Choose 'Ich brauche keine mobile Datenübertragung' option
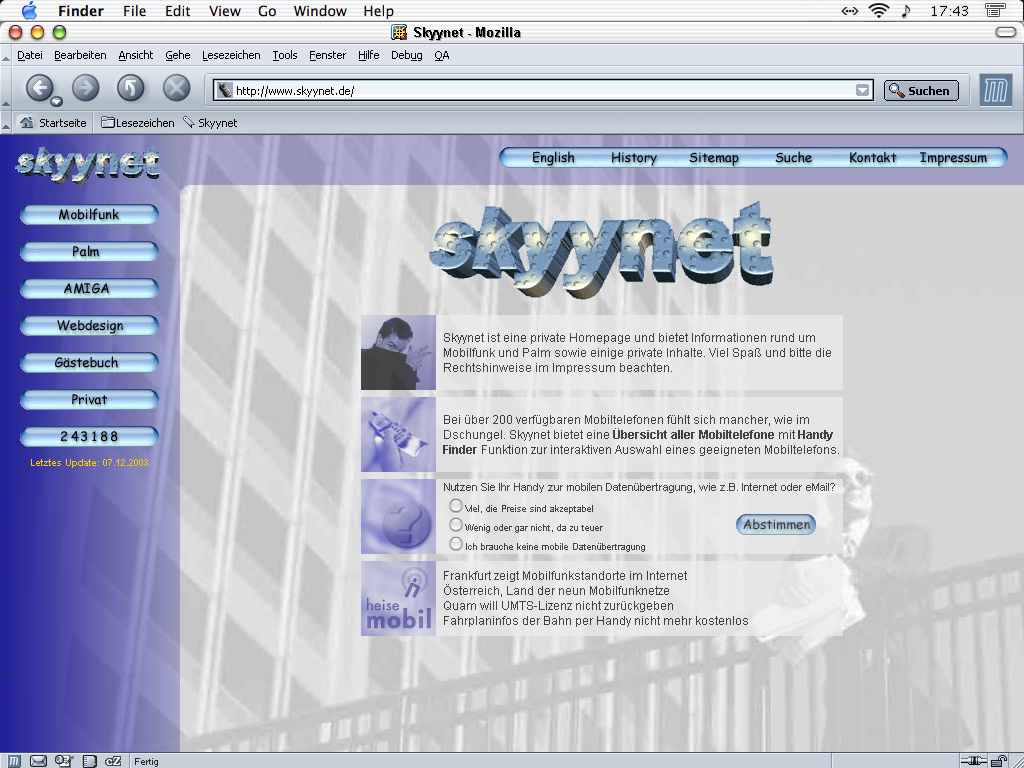This screenshot has width=1024, height=768. point(456,544)
